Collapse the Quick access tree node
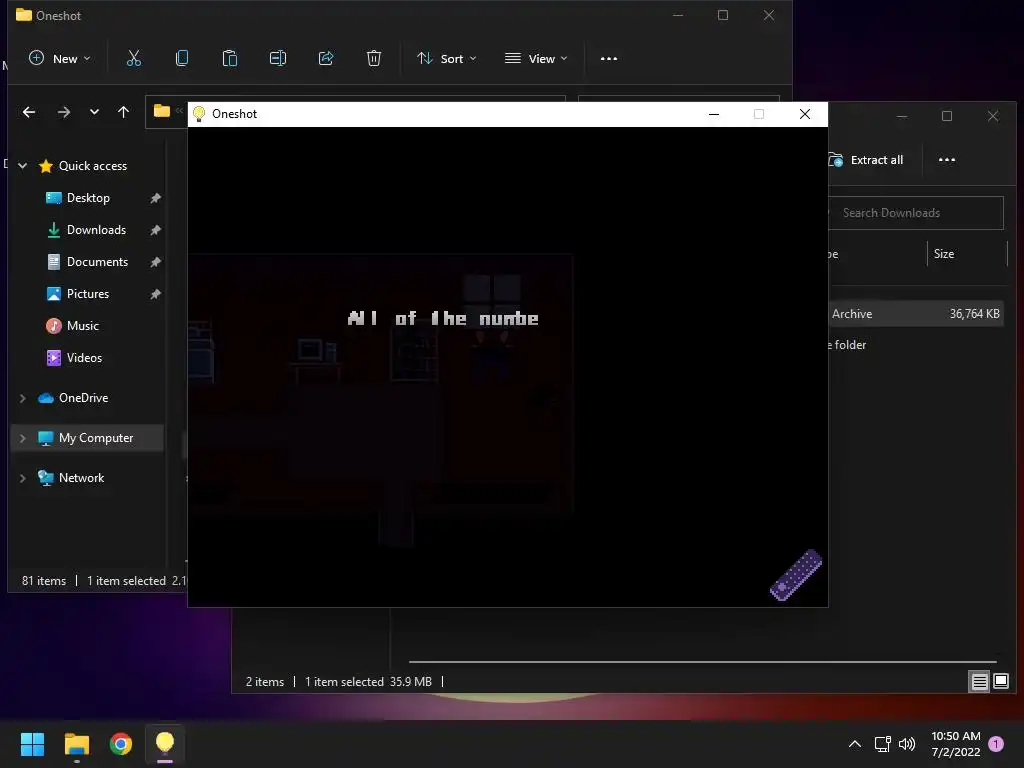This screenshot has height=768, width=1024. [x=23, y=166]
